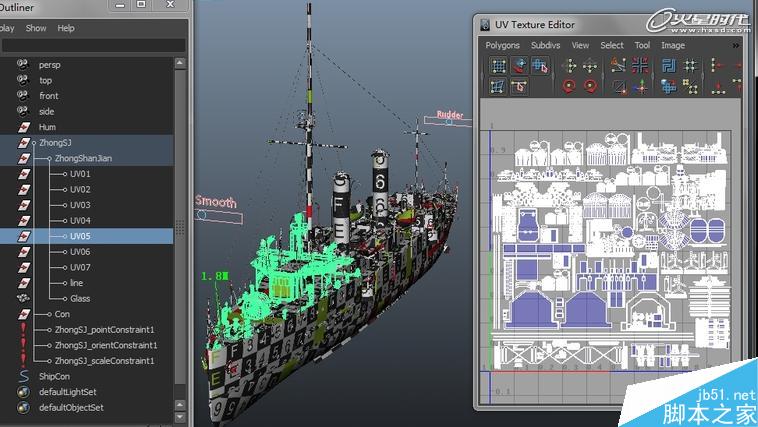Screen dimensions: 758x427
Task: Run the Layout UVs blue maze icon
Action: 669,65
